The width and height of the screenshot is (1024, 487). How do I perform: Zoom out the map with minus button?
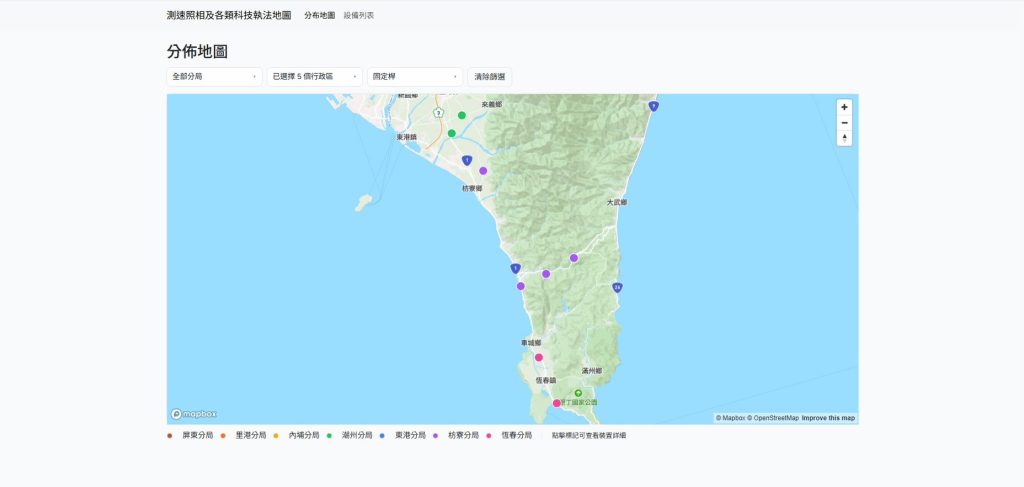844,123
